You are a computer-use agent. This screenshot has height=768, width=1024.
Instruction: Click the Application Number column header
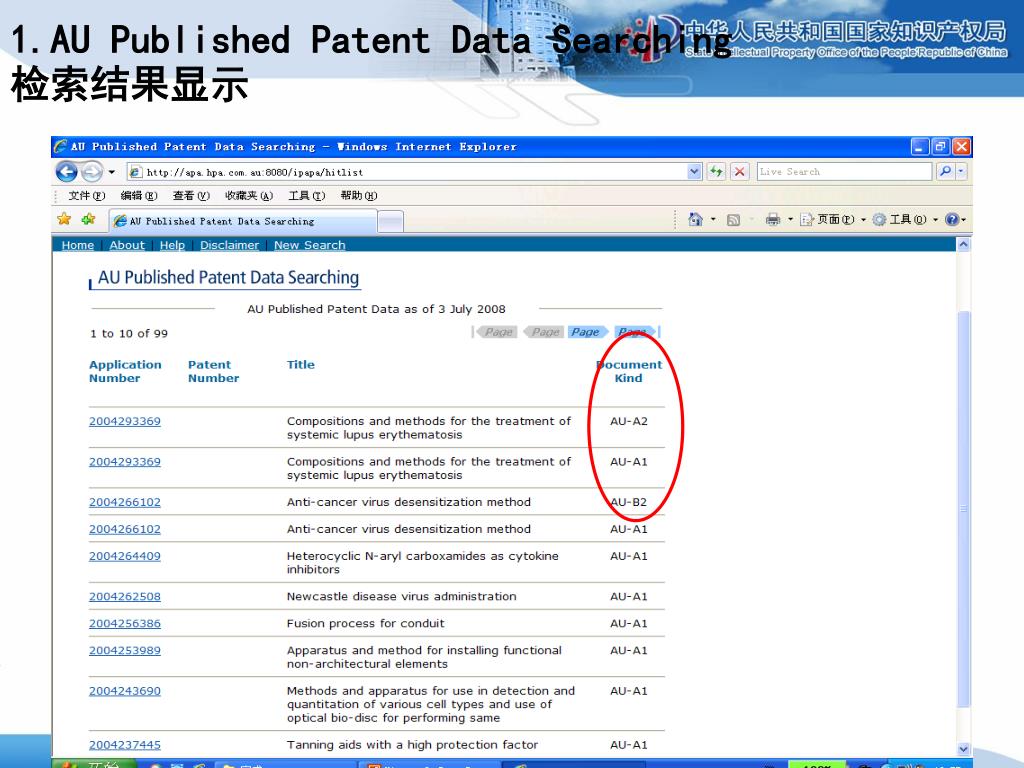(x=125, y=371)
